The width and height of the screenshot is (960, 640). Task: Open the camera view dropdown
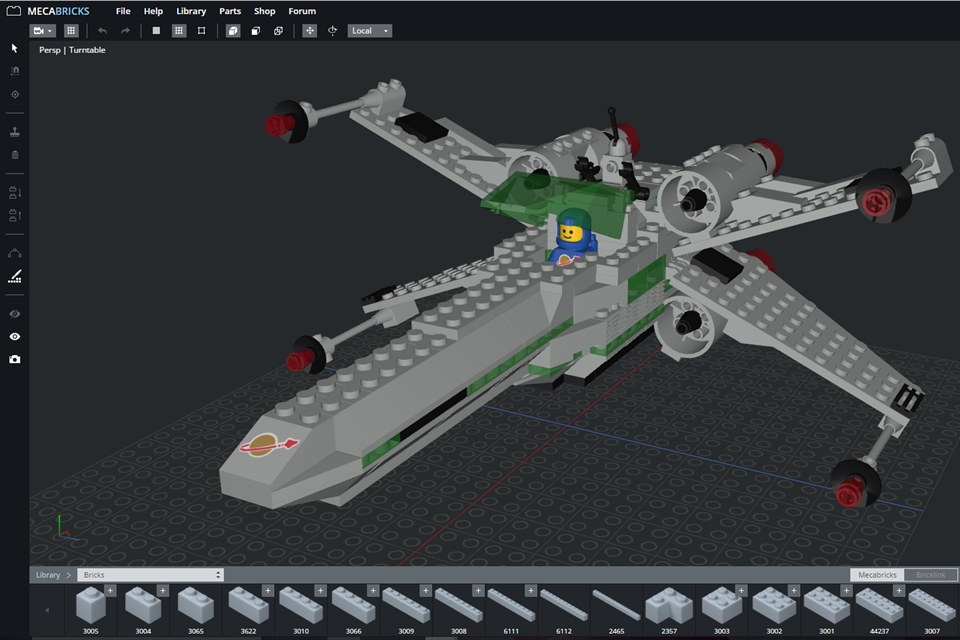42,31
